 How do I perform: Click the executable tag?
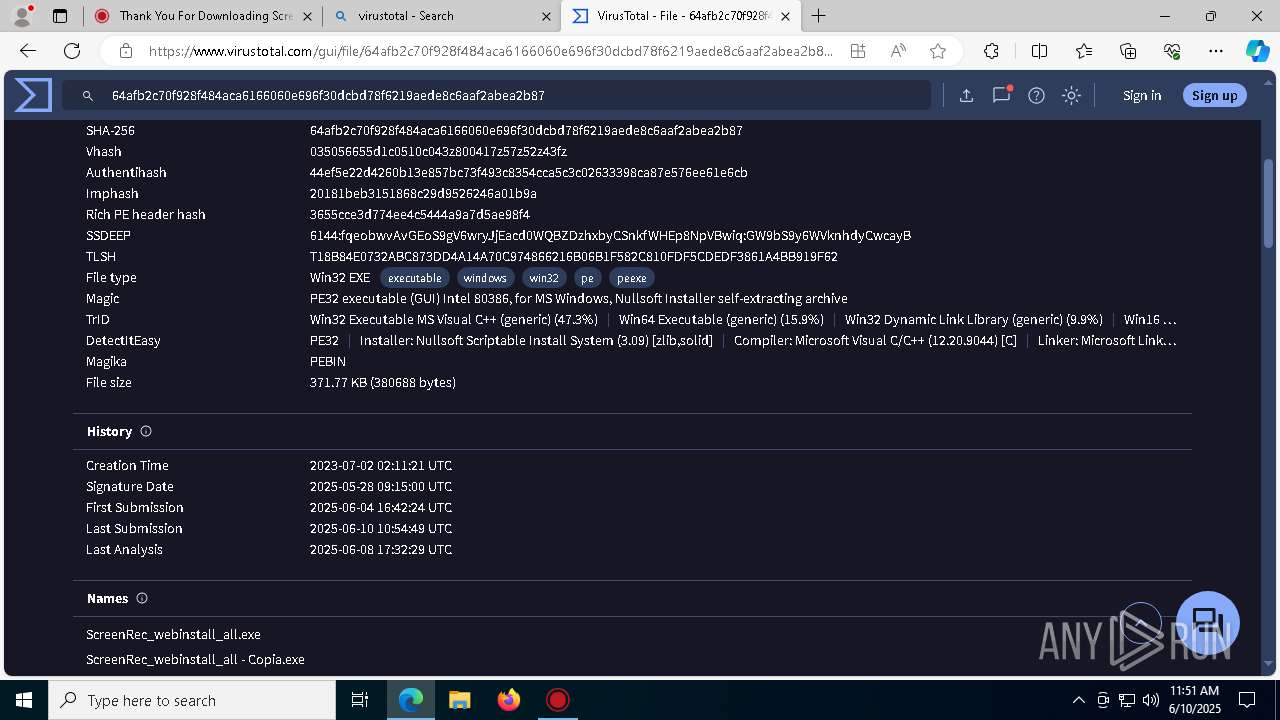[415, 278]
